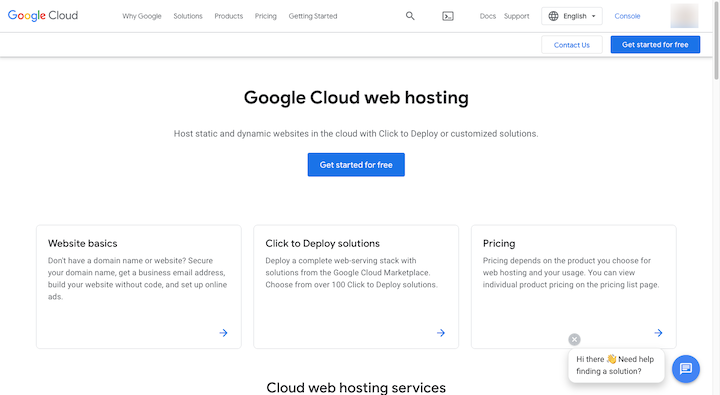Viewport: 720px width, 395px height.
Task: Follow the Pricing card arrow
Action: (x=658, y=333)
